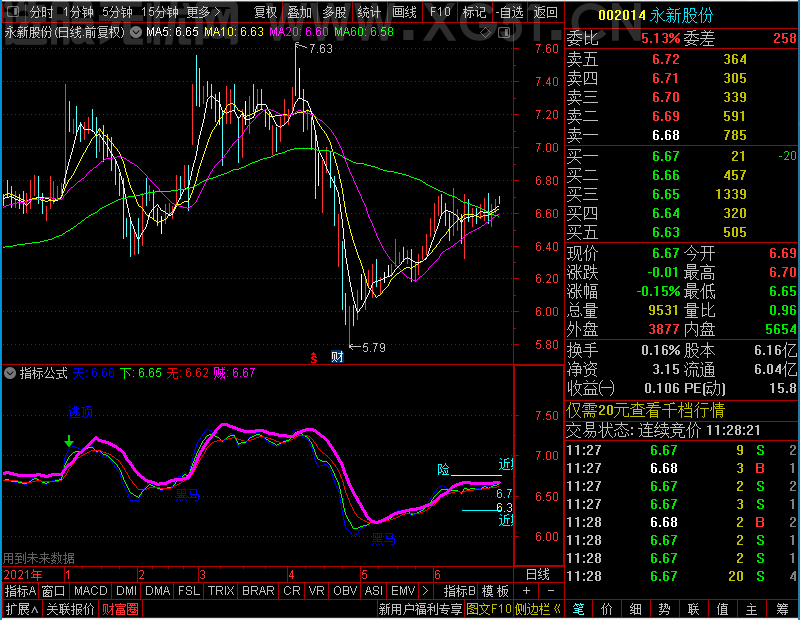Switch indicator to FSL

189,591
